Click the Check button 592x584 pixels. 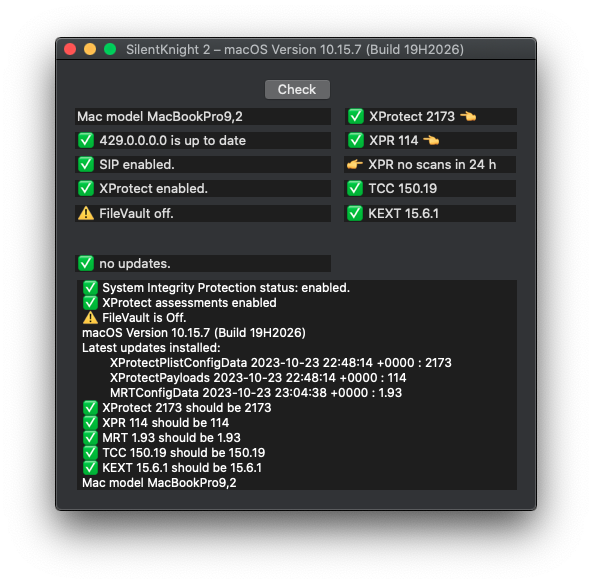point(297,89)
